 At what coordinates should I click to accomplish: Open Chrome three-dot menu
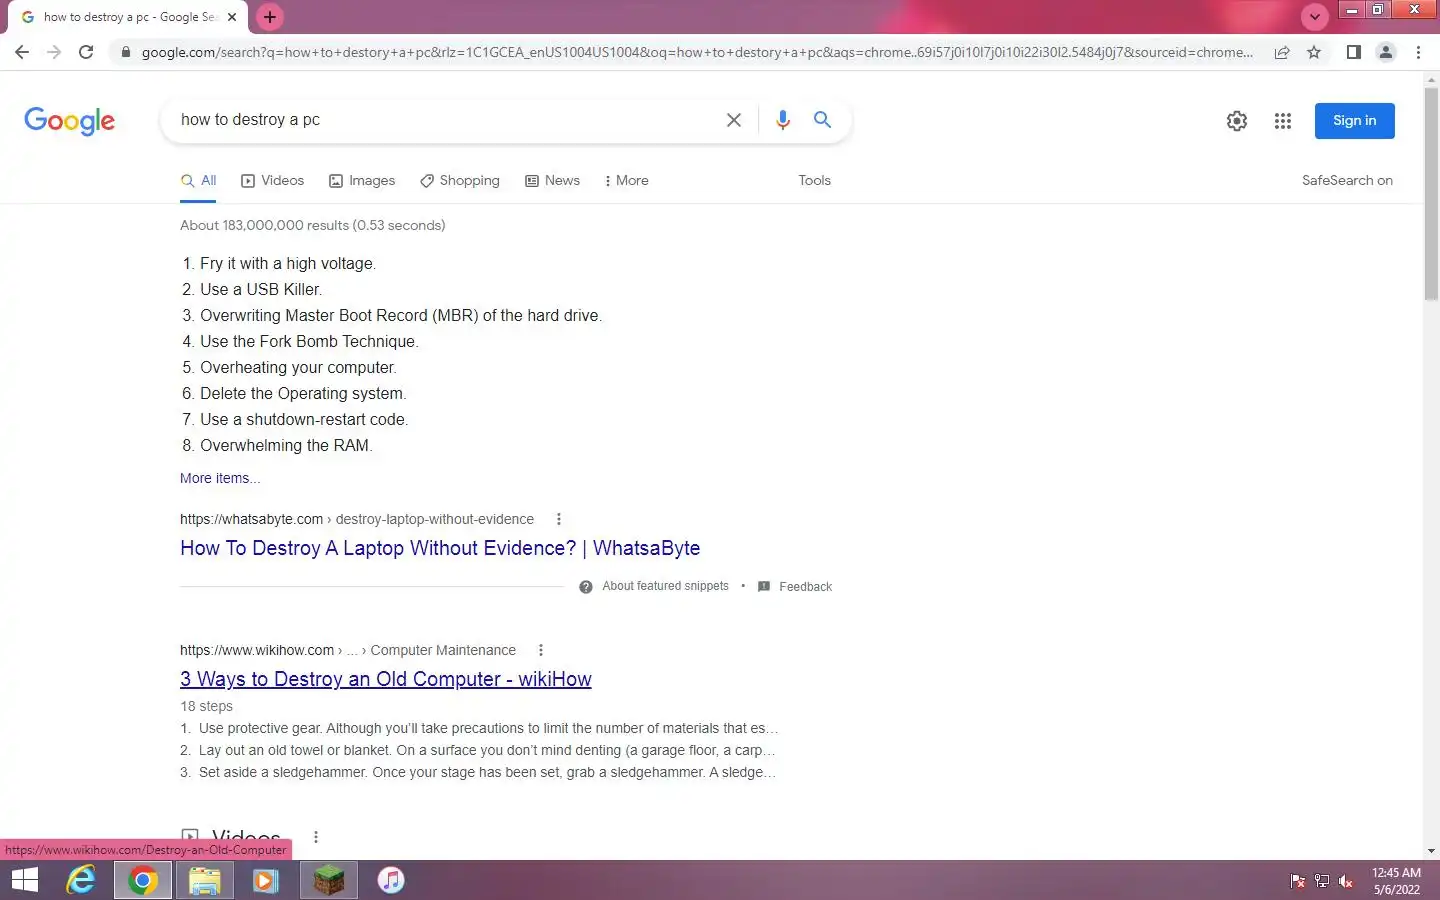(x=1418, y=52)
